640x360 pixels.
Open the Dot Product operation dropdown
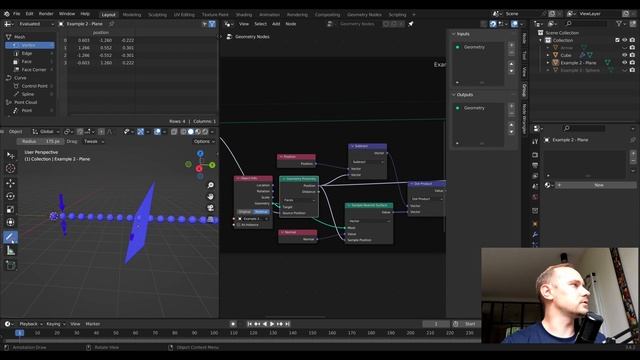point(426,199)
